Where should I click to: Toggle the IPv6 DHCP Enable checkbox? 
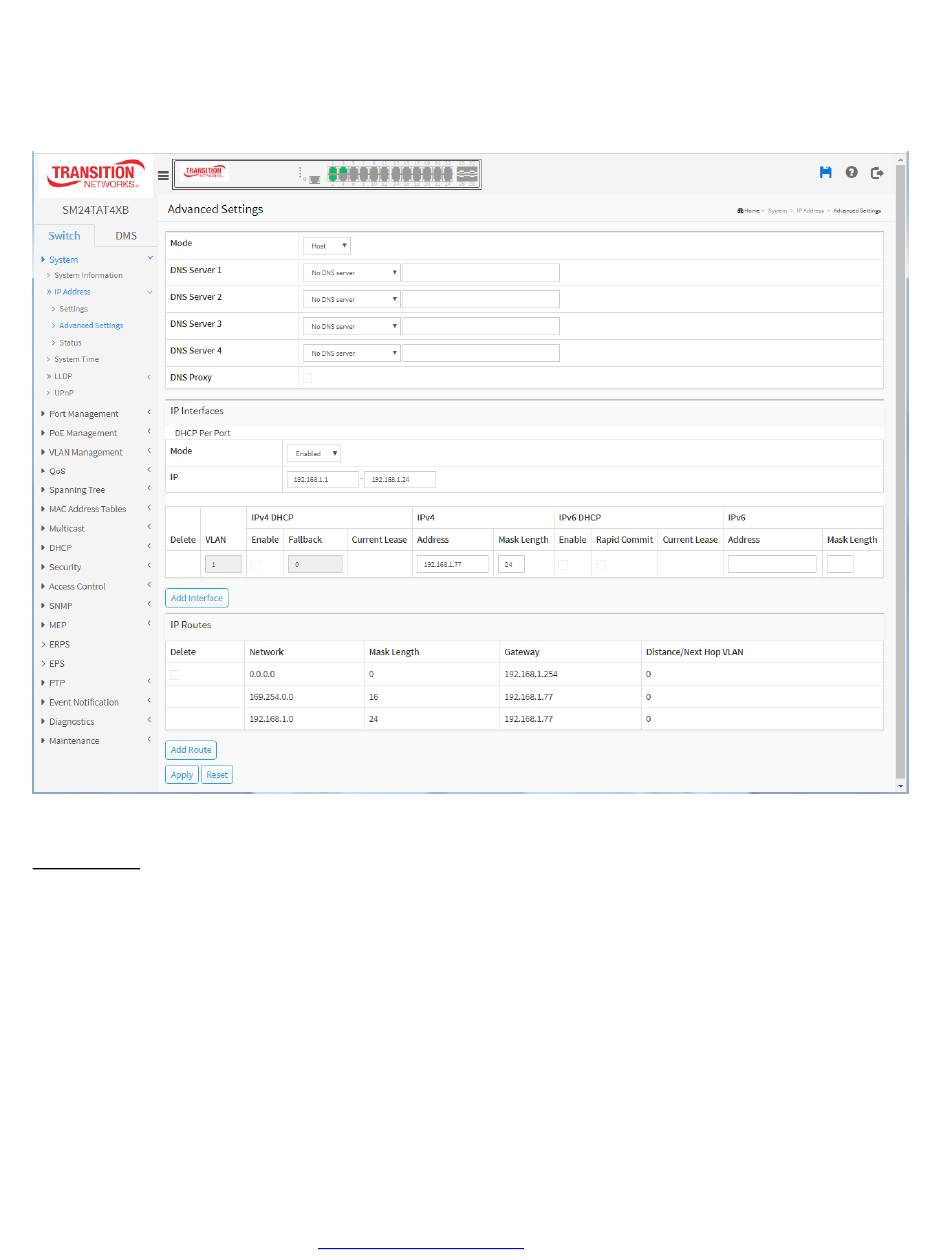[x=565, y=565]
